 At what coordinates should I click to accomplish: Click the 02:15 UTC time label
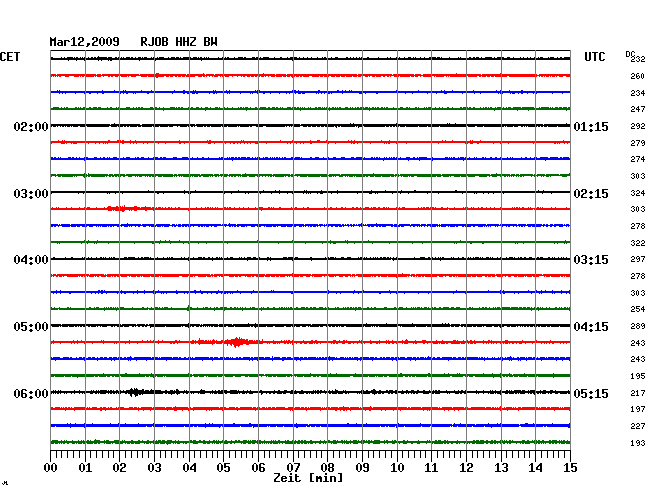click(591, 194)
